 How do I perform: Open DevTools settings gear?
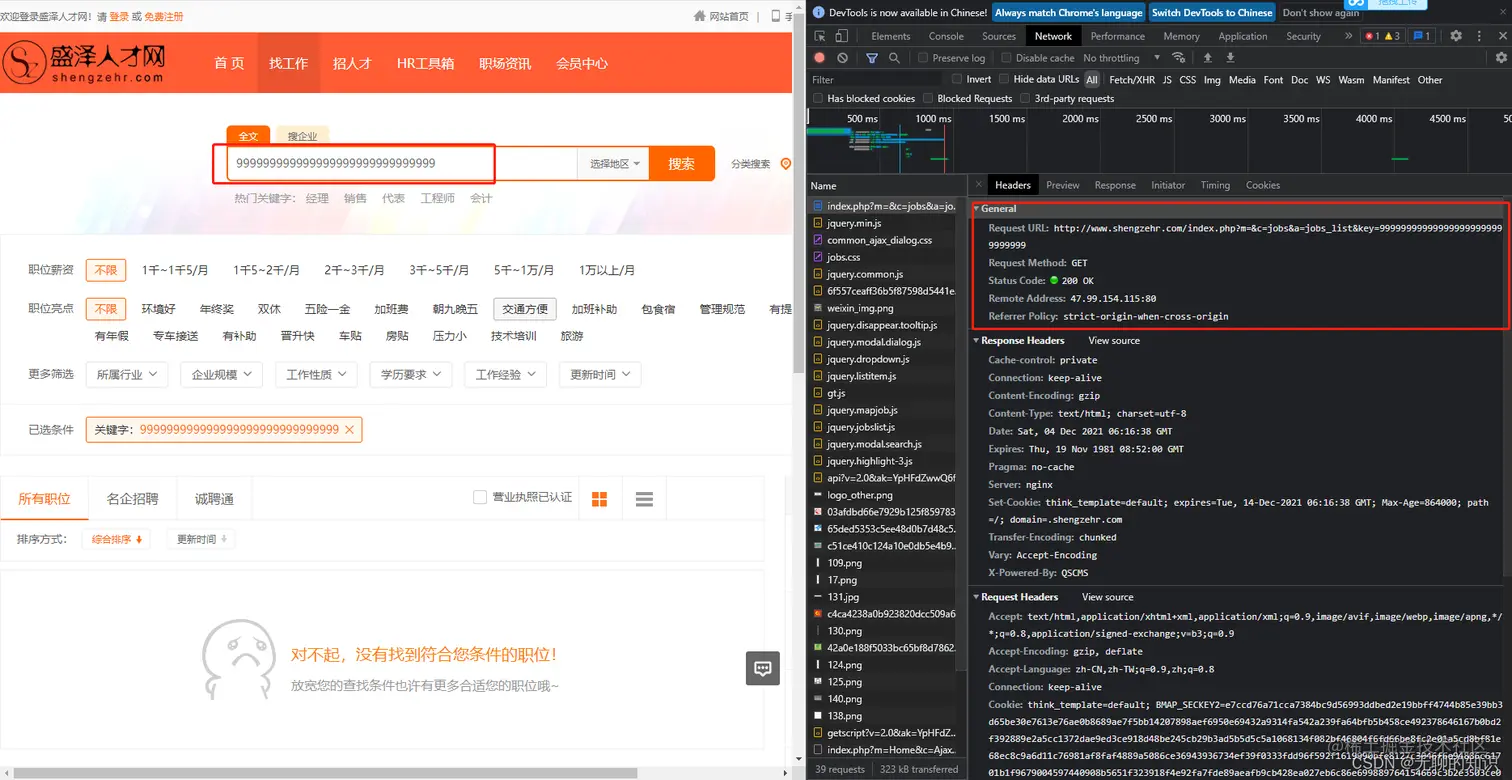pyautogui.click(x=1456, y=36)
